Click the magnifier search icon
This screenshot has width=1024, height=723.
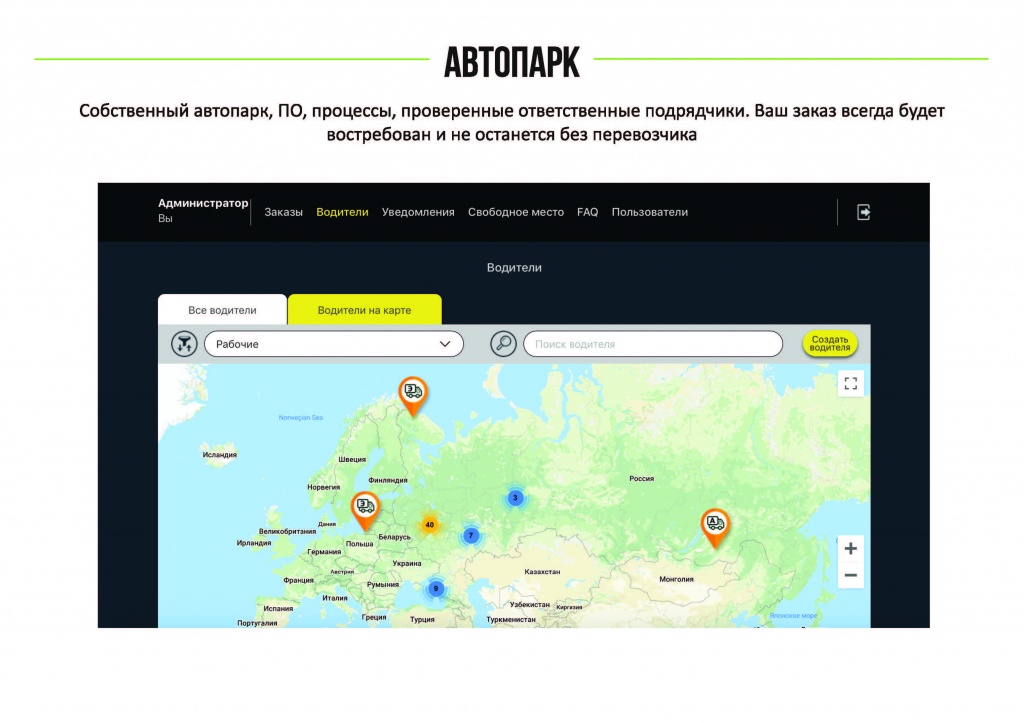pos(504,344)
